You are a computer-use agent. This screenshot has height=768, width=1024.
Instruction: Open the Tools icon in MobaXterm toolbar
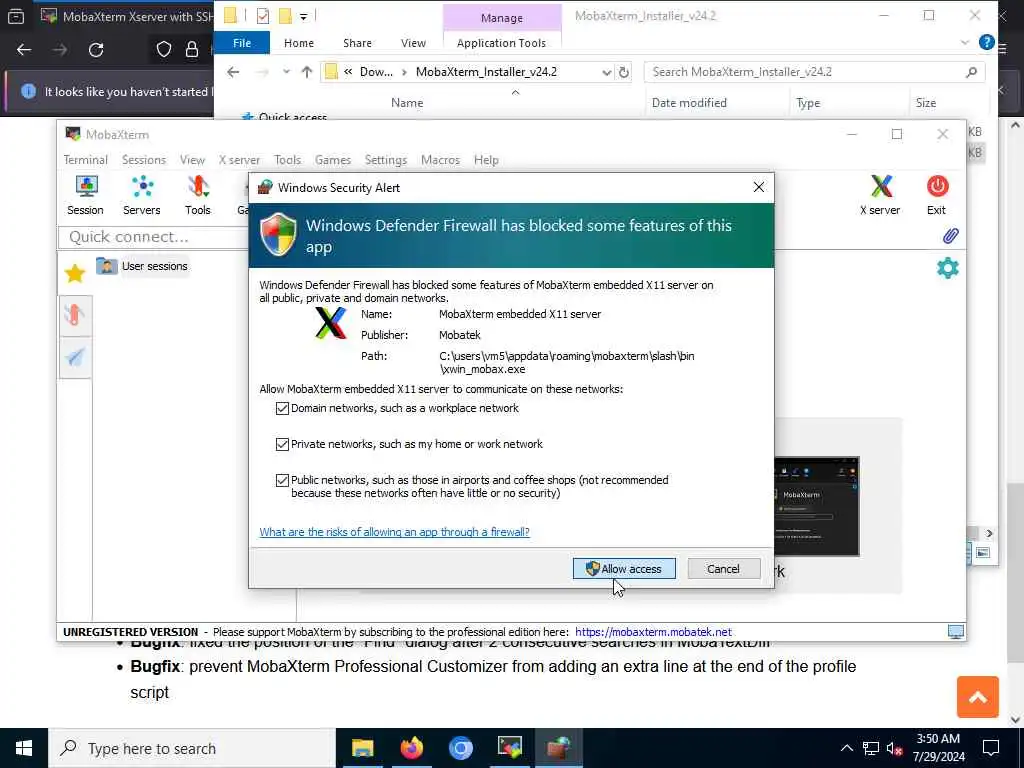(x=198, y=195)
